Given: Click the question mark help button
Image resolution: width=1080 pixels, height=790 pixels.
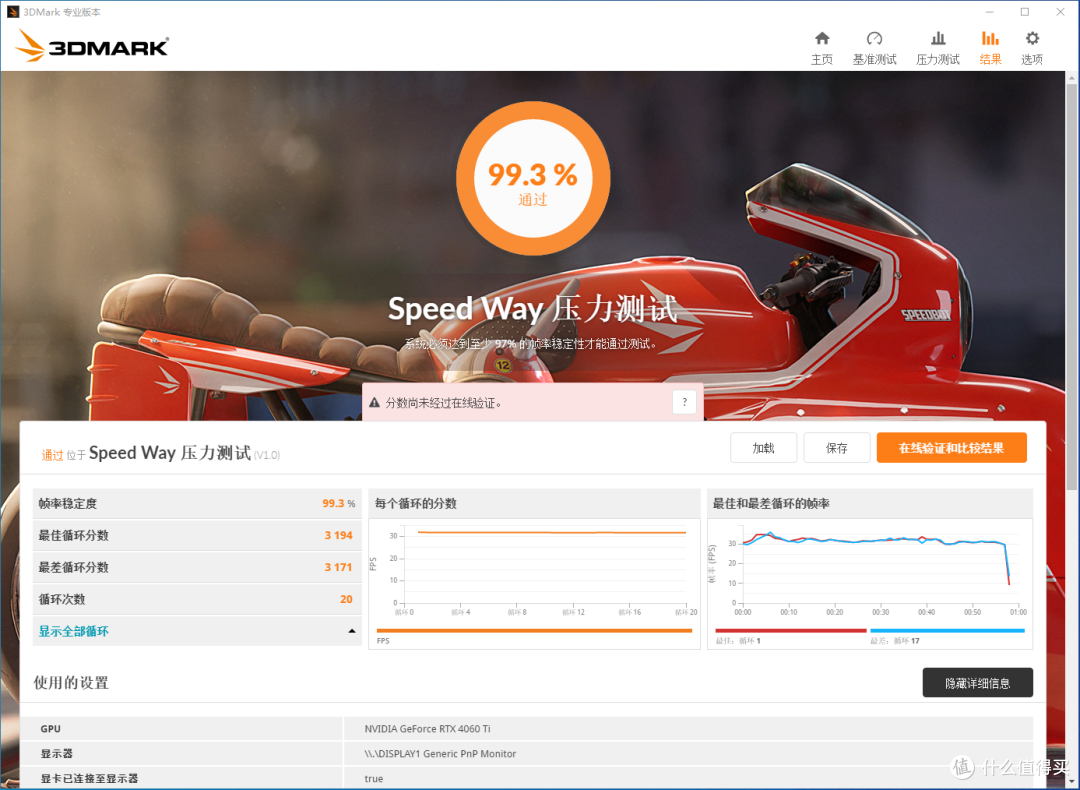Looking at the screenshot, I should click(684, 402).
